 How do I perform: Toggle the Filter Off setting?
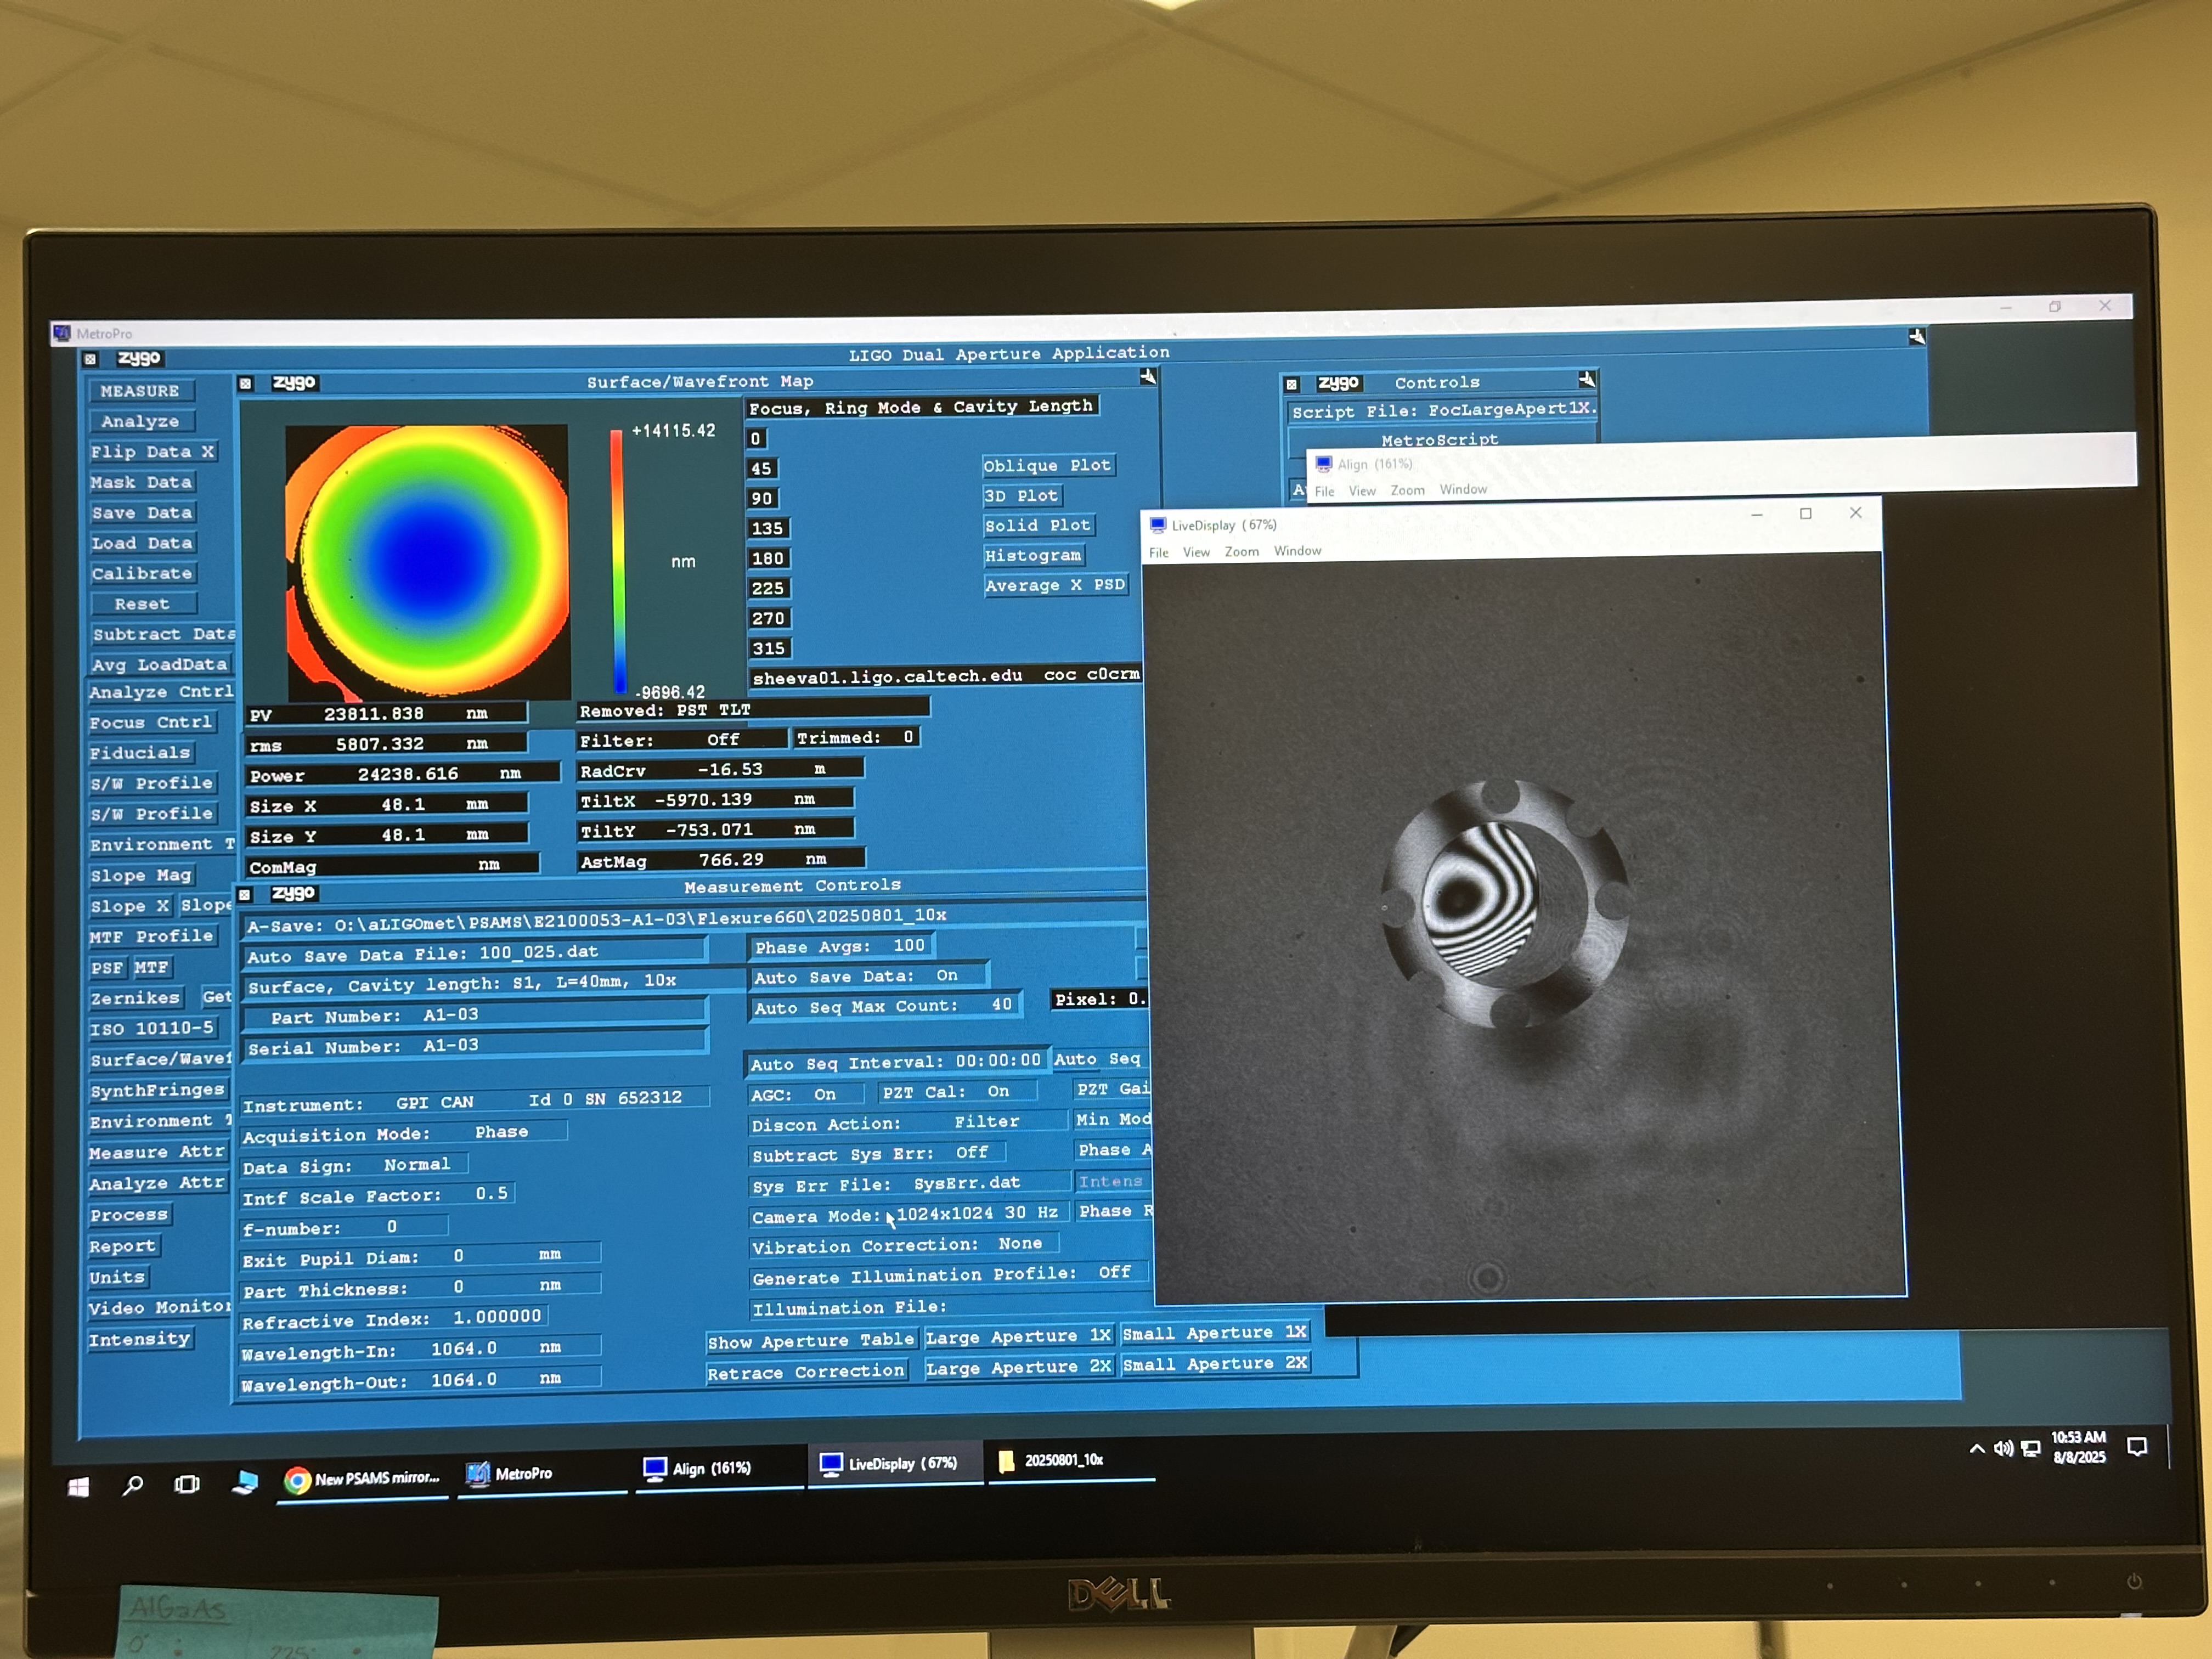pos(683,740)
